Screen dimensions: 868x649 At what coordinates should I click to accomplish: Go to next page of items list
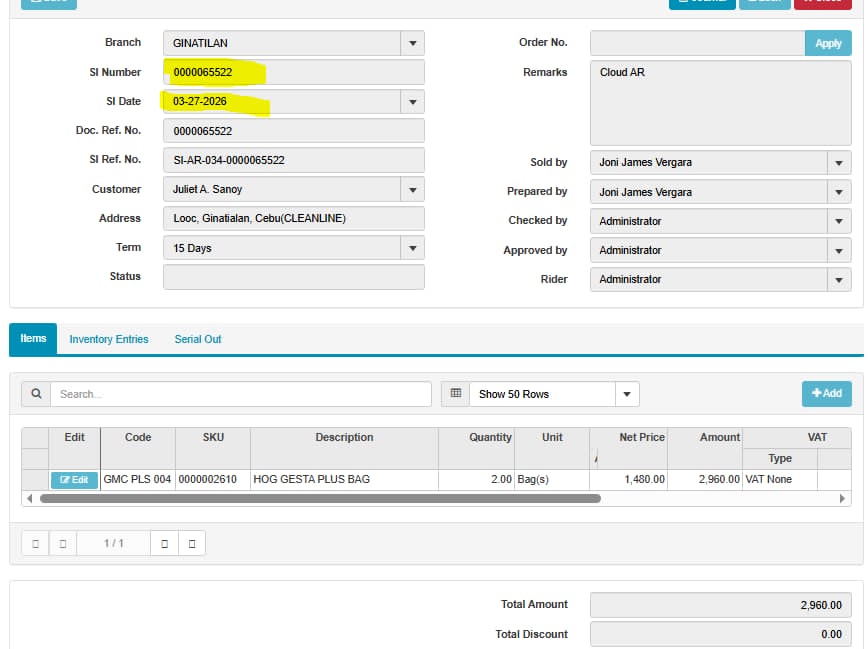[x=164, y=543]
